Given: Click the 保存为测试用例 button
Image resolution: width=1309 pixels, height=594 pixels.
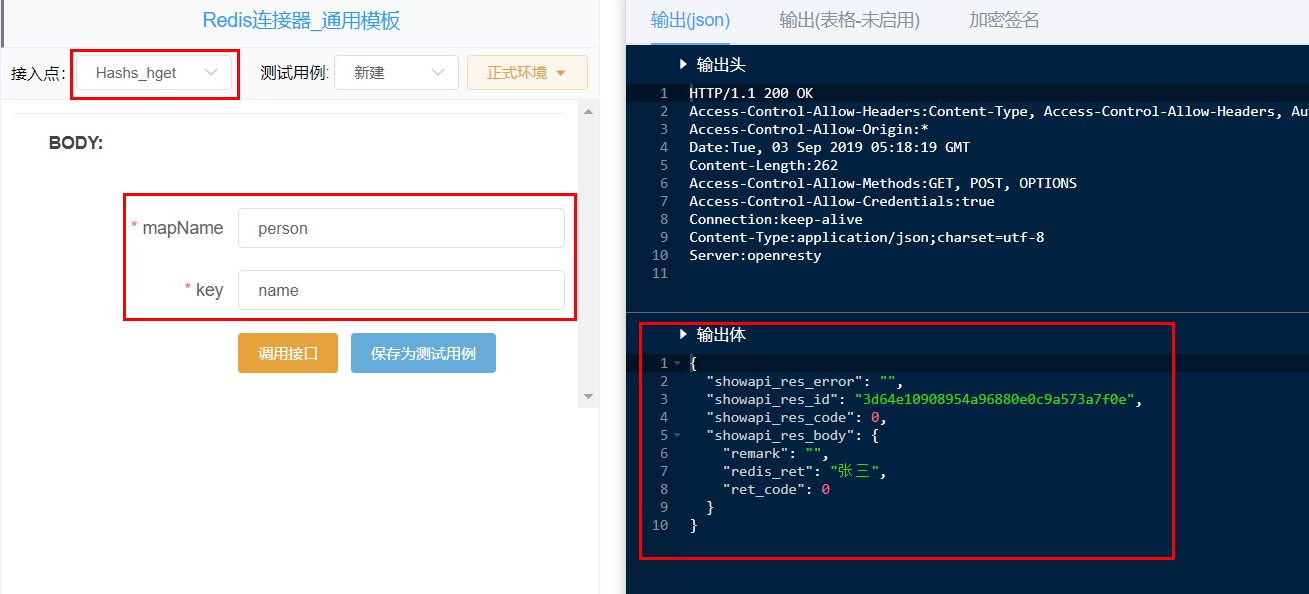Looking at the screenshot, I should (x=423, y=353).
